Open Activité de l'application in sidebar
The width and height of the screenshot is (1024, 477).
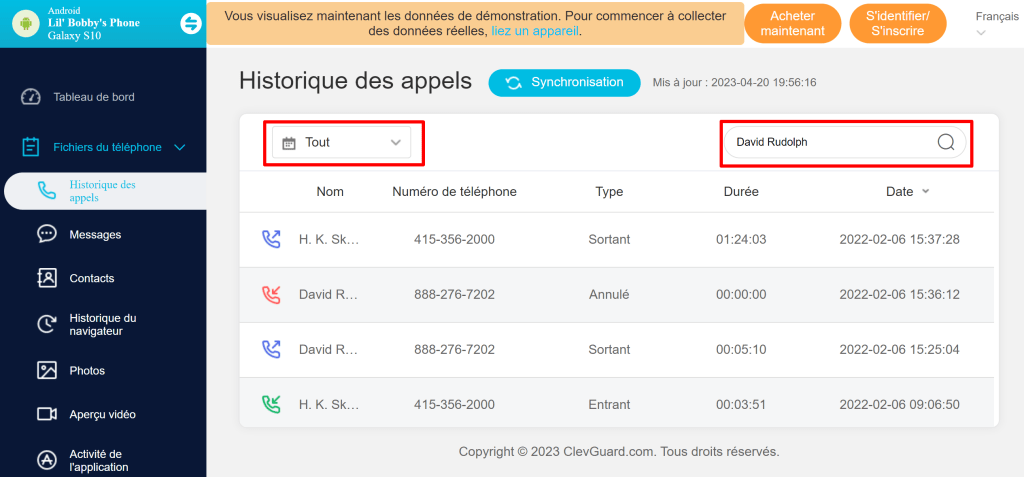click(x=99, y=461)
